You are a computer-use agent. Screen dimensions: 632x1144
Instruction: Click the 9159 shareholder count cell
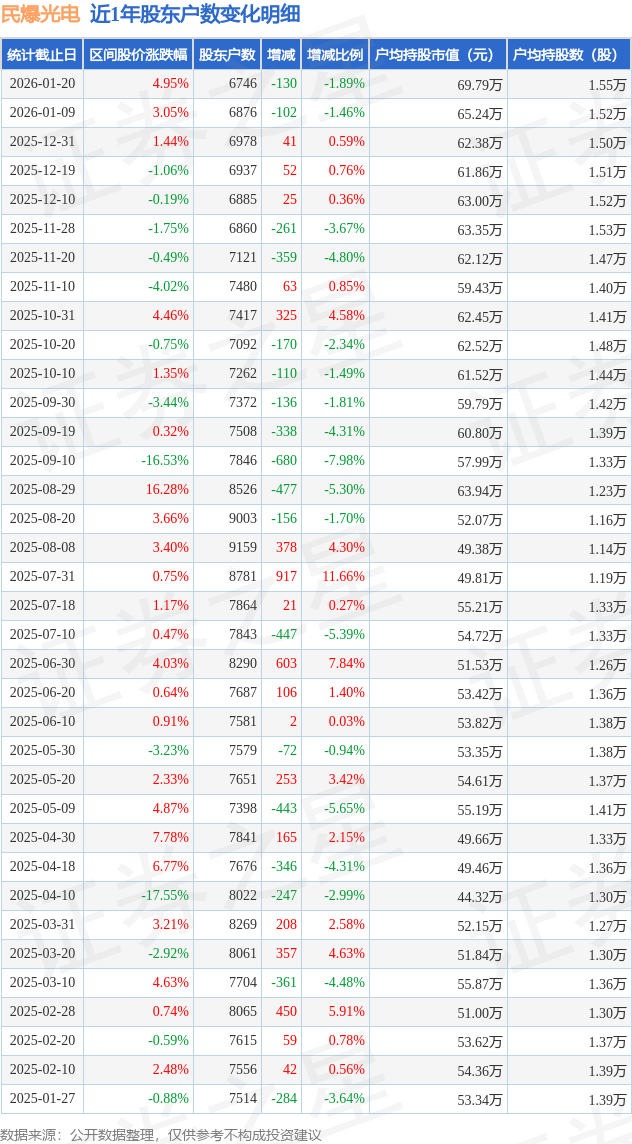pos(242,548)
